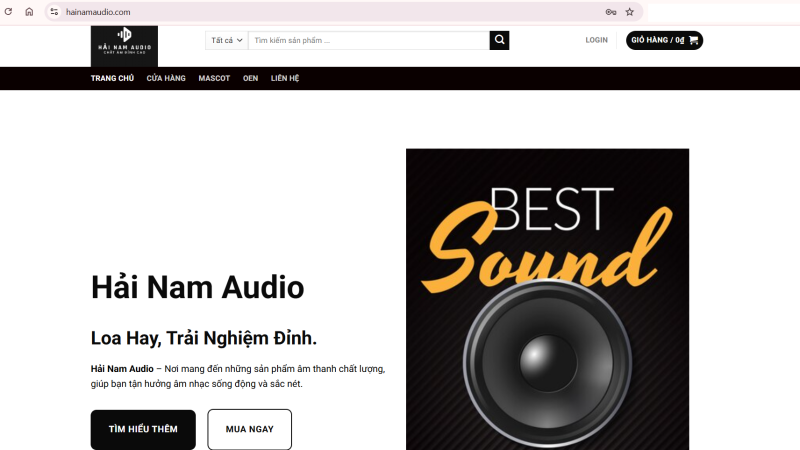Open the OEN navigation item
The width and height of the screenshot is (800, 450).
click(x=250, y=78)
